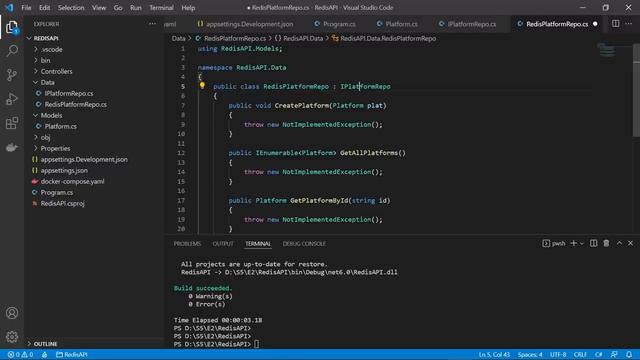The width and height of the screenshot is (640, 360).
Task: Click the VS Code logo icon
Action: click(9, 8)
